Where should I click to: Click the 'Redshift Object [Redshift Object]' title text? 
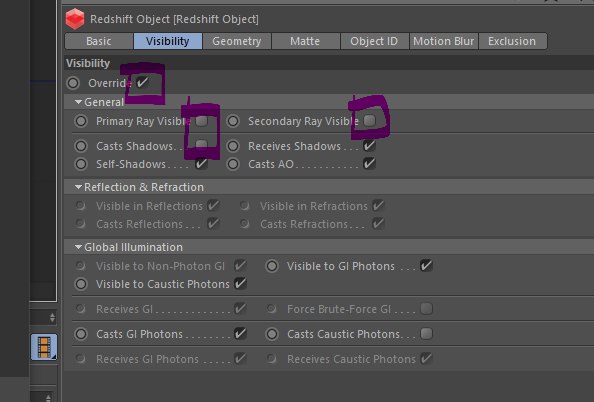coord(174,19)
